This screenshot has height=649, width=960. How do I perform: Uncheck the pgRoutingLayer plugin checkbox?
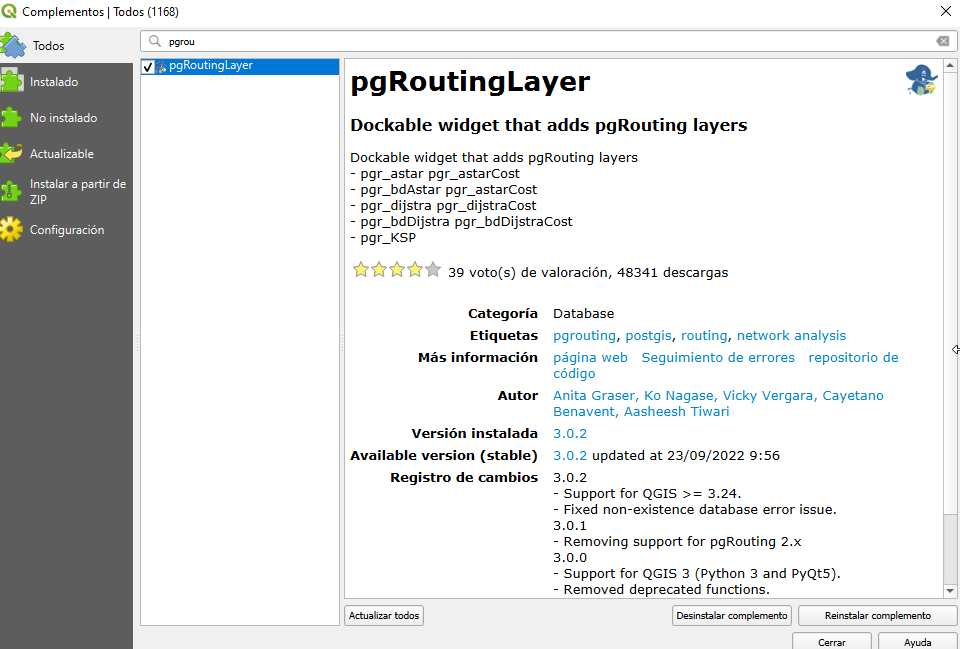[x=148, y=66]
